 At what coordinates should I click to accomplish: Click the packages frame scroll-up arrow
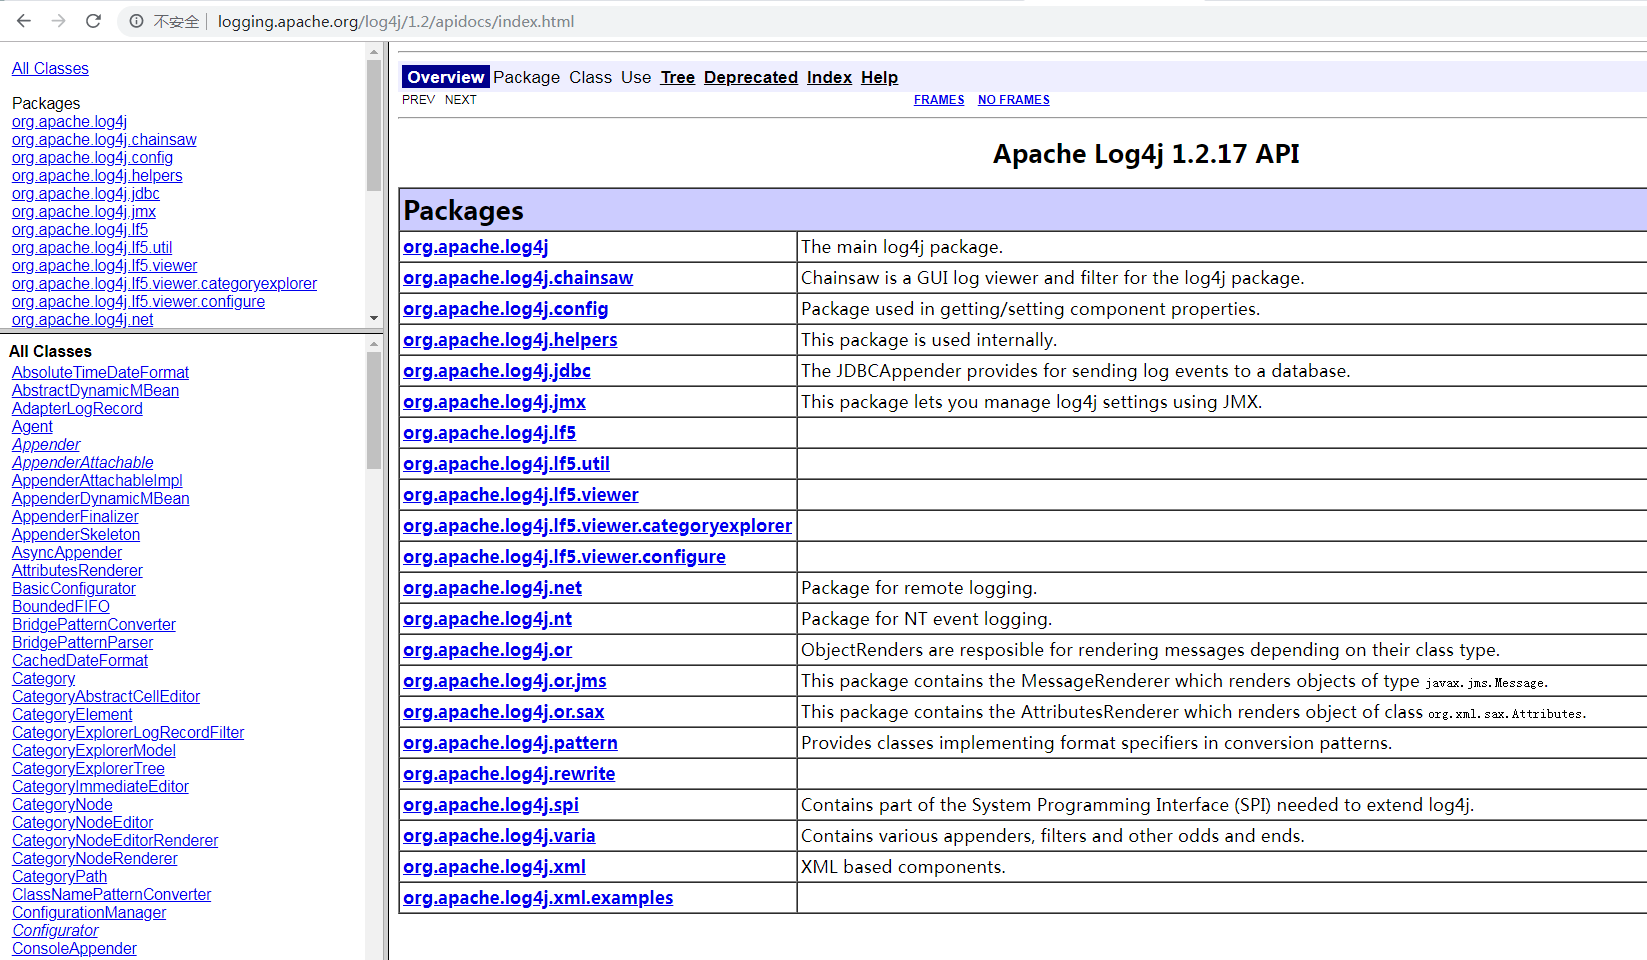point(374,52)
